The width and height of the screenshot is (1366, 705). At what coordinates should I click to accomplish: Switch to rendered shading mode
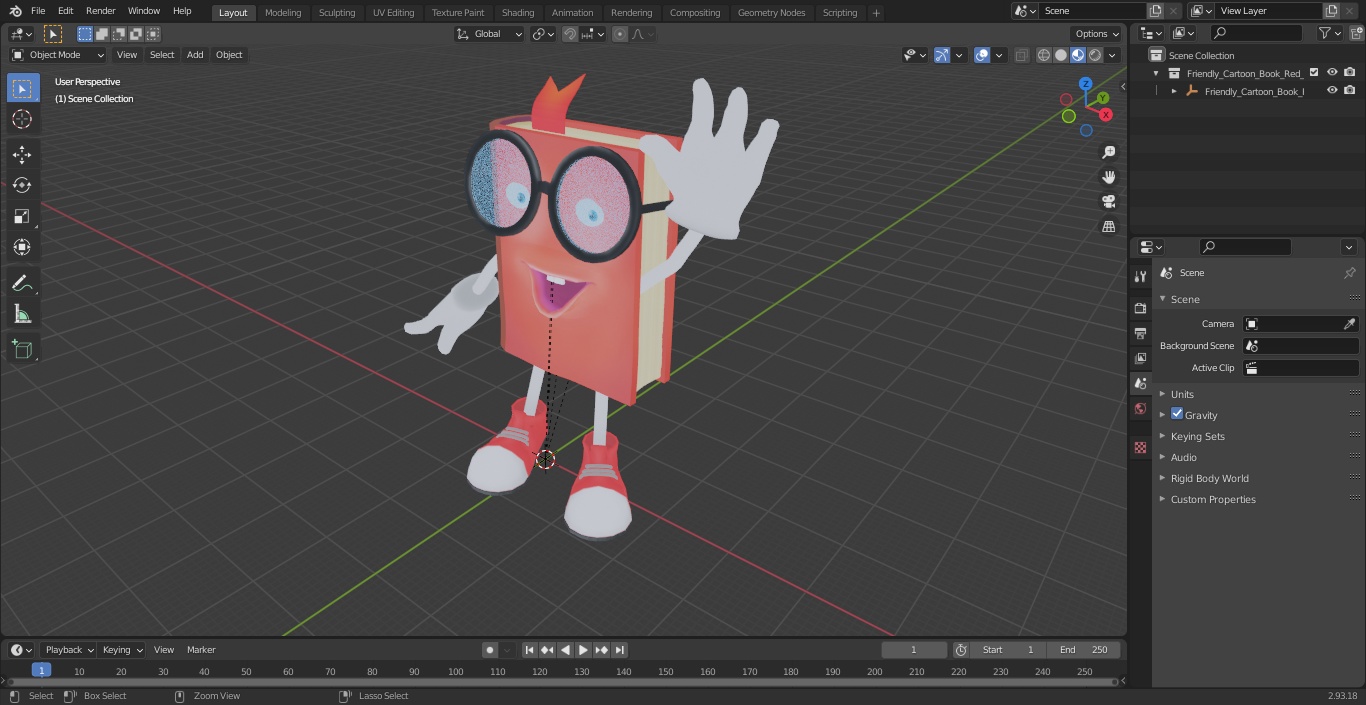click(x=1095, y=55)
